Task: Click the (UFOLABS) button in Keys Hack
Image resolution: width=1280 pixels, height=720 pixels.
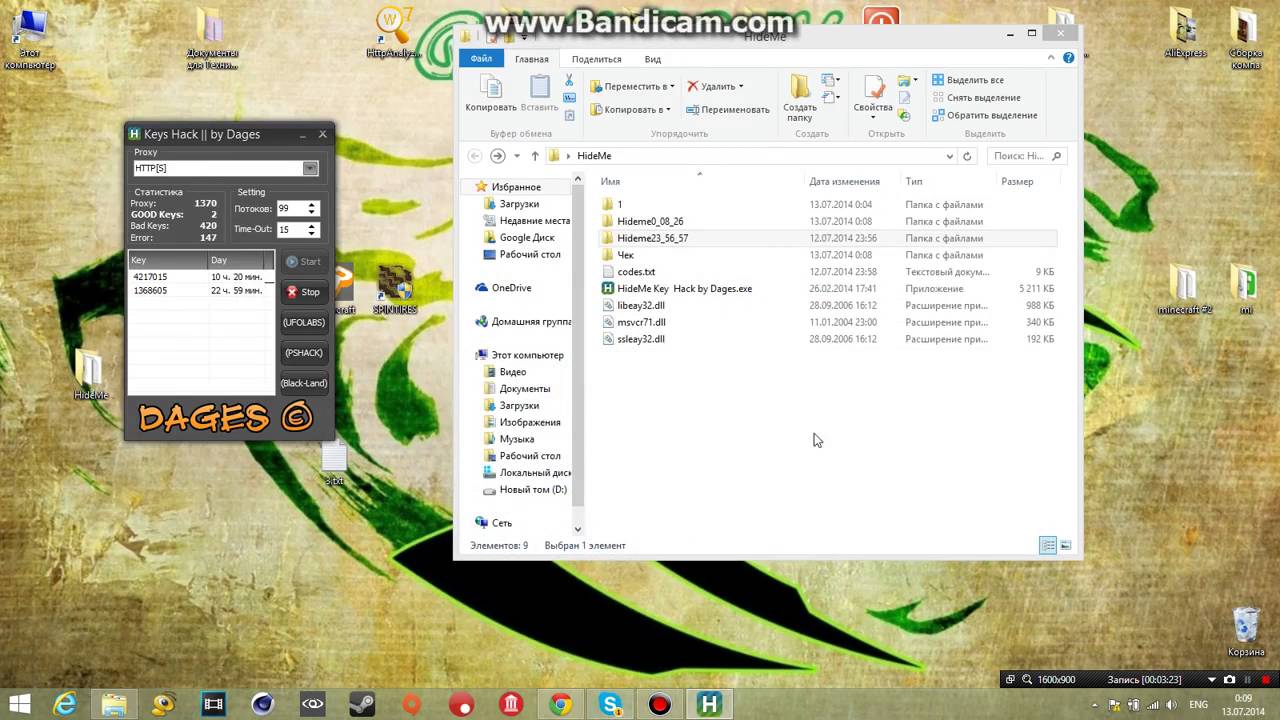Action: point(303,322)
